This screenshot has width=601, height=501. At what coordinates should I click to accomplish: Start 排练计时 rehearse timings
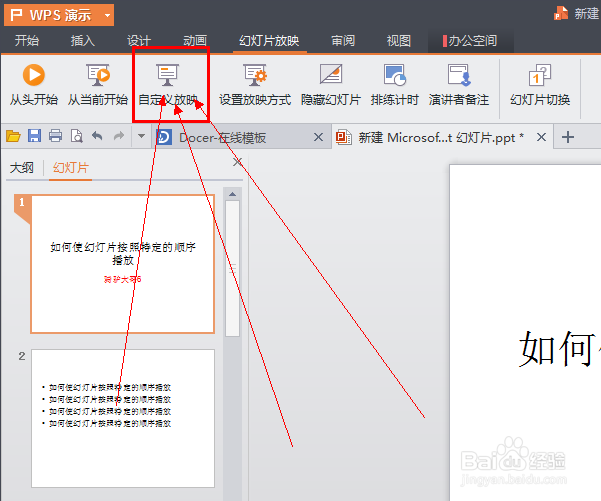coord(394,85)
